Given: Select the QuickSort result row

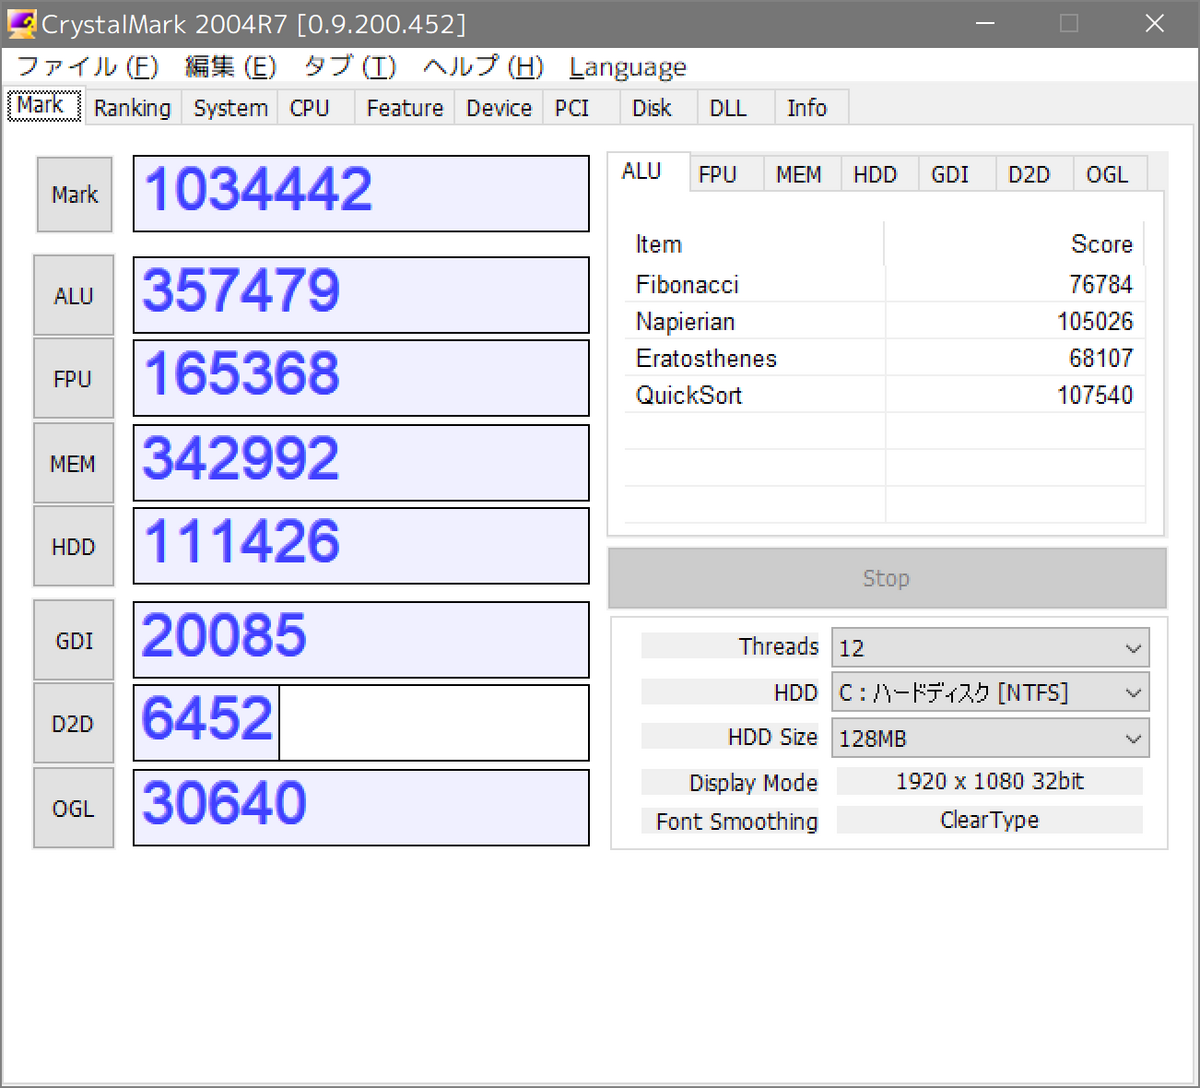Looking at the screenshot, I should [x=884, y=396].
